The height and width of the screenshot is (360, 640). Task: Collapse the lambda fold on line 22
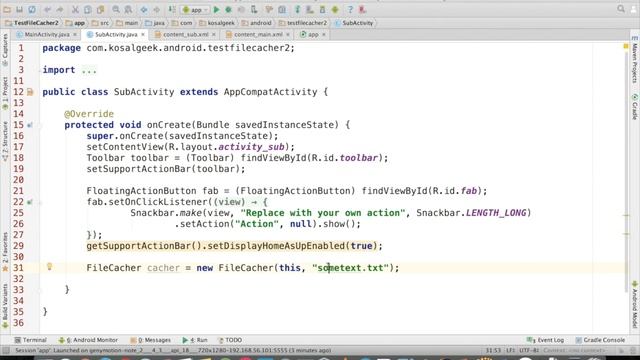[40, 202]
